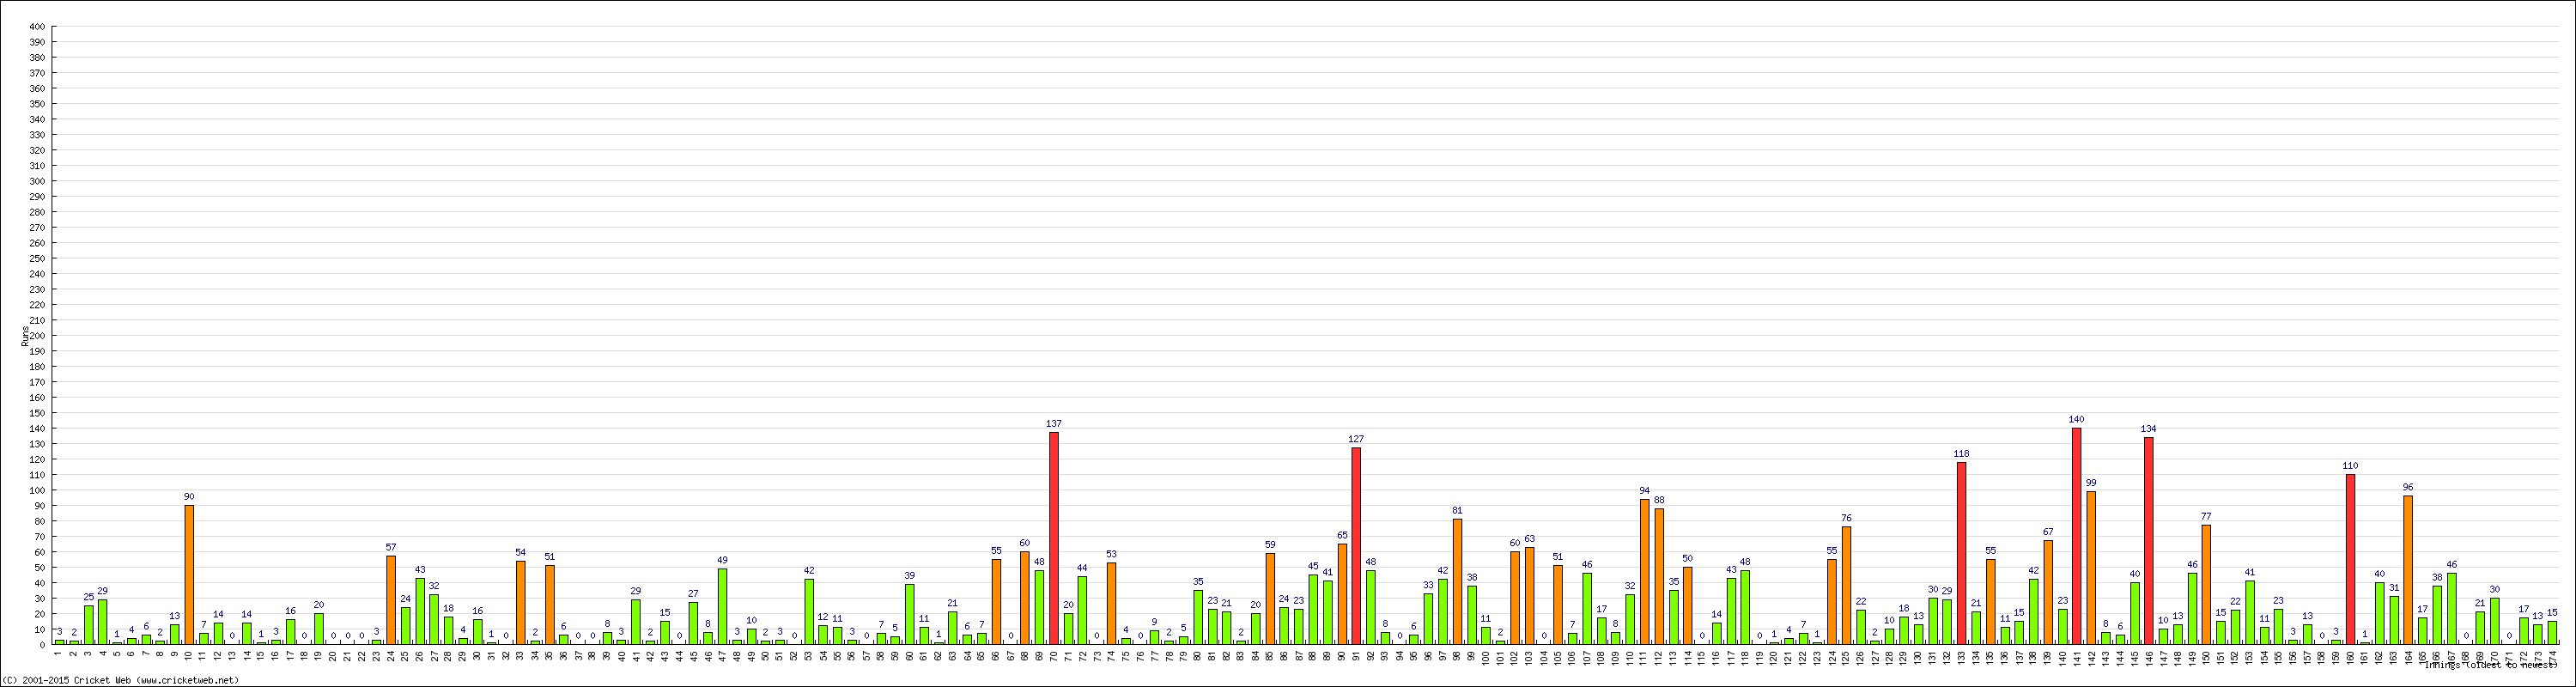Select the orange bar valued 76
This screenshot has width=2576, height=687.
click(x=1846, y=586)
